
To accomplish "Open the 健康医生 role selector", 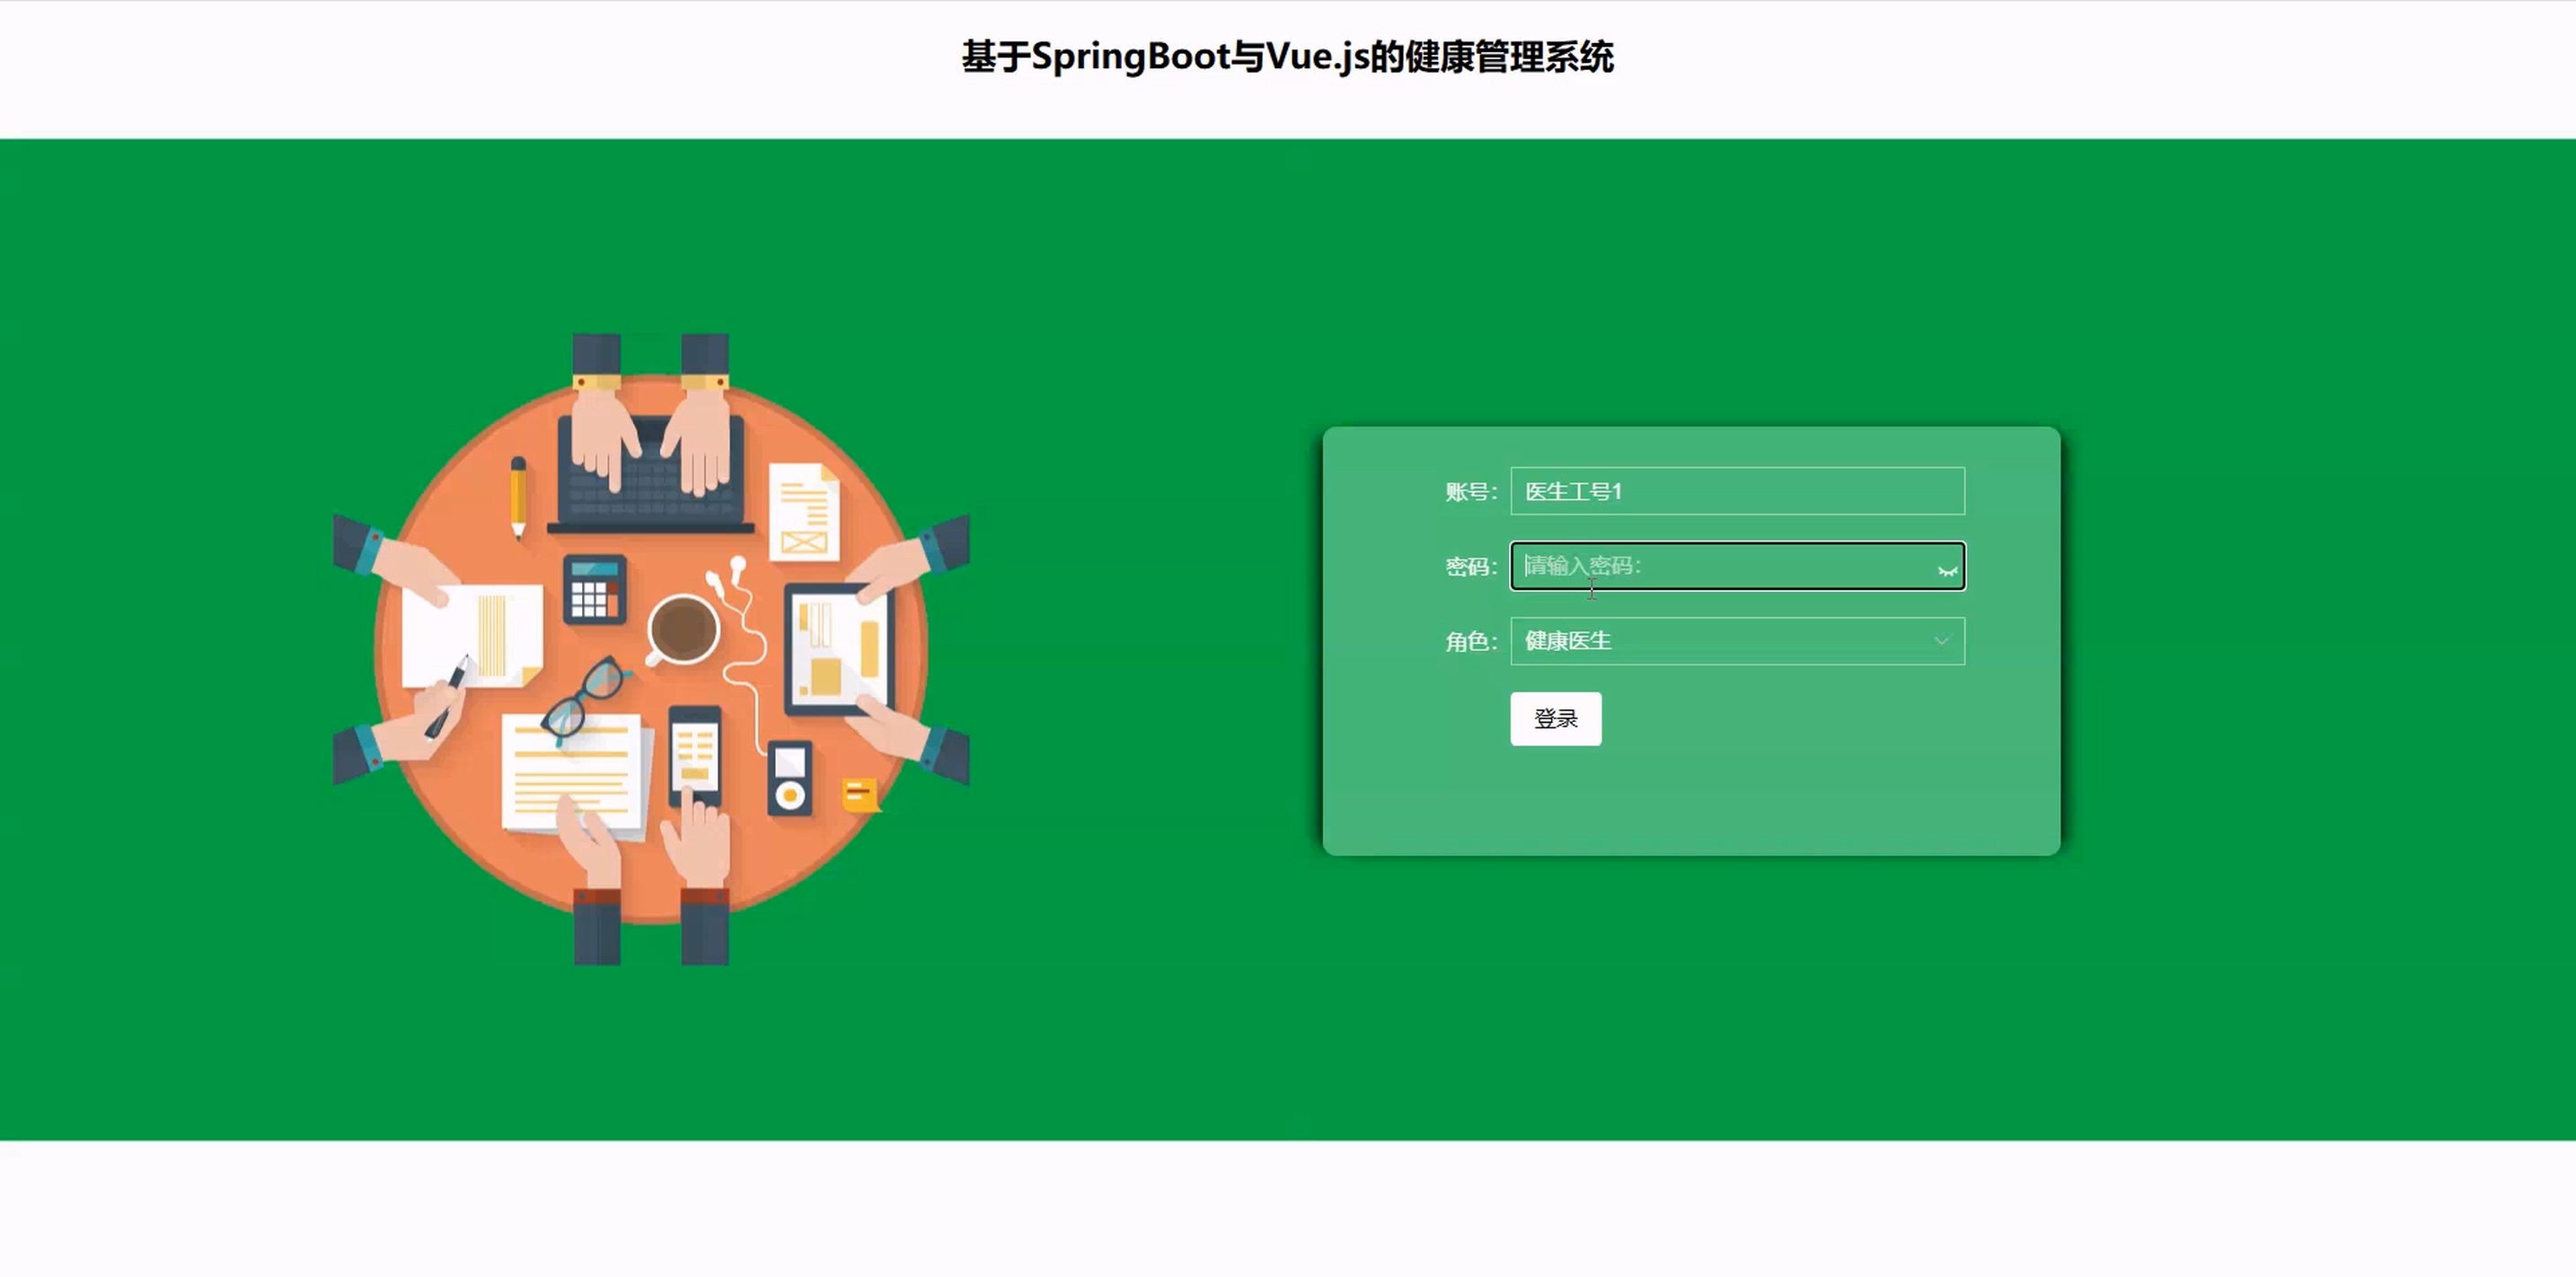I will 1737,641.
